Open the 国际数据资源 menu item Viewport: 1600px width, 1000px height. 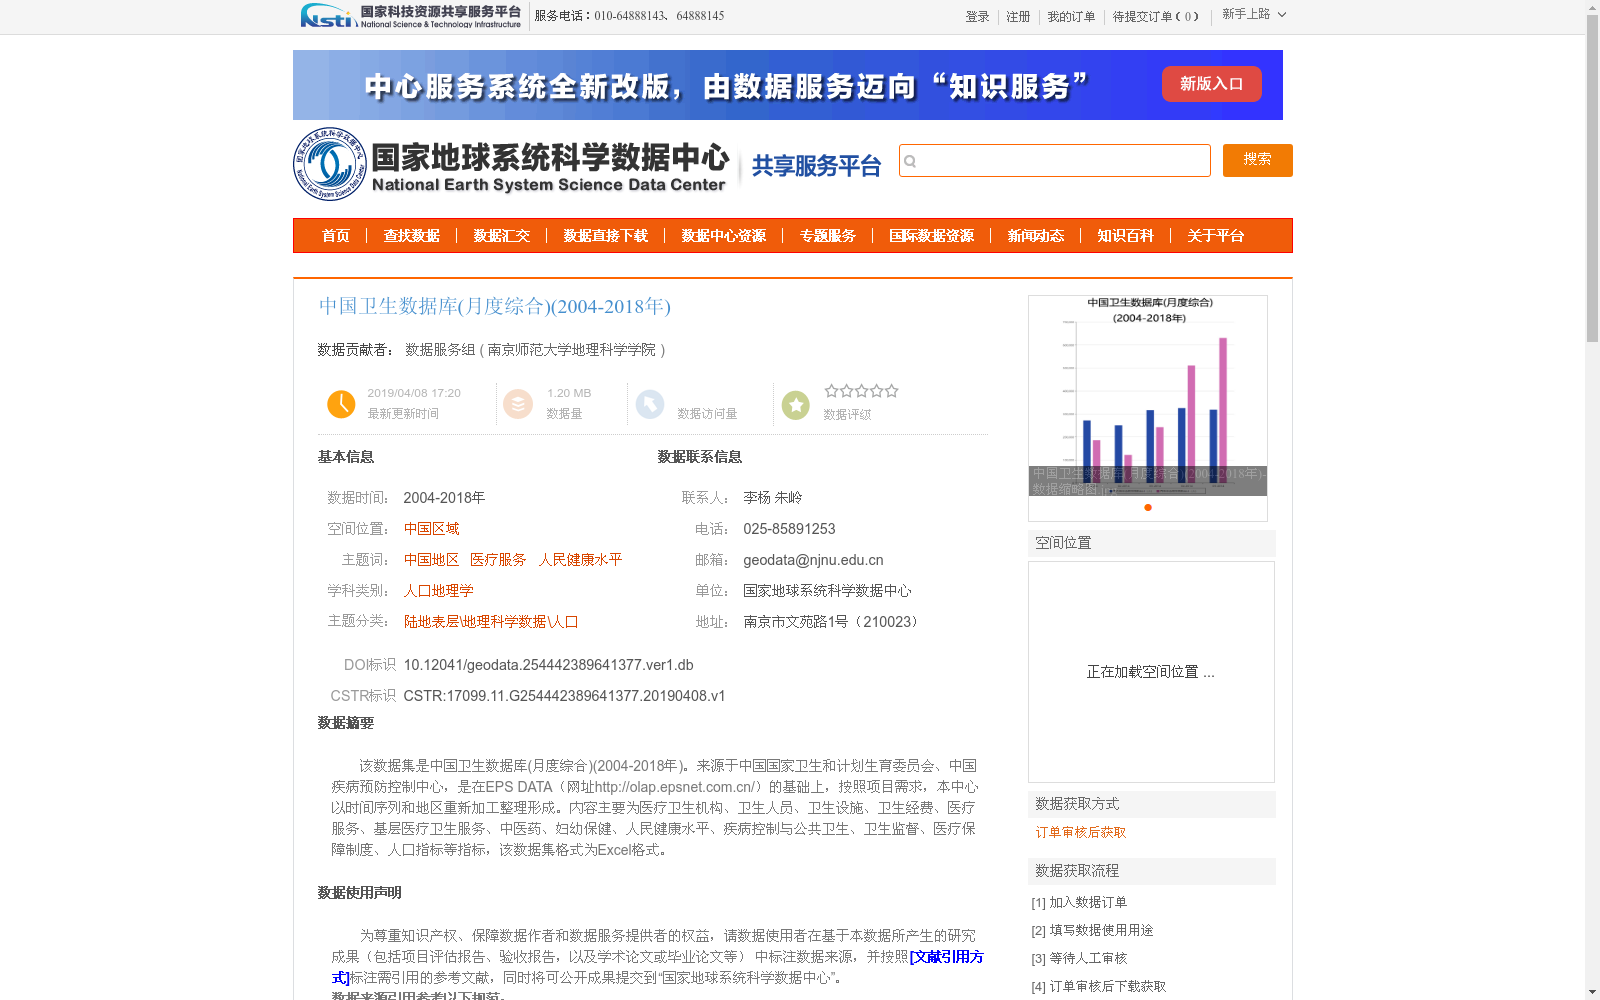coord(932,236)
